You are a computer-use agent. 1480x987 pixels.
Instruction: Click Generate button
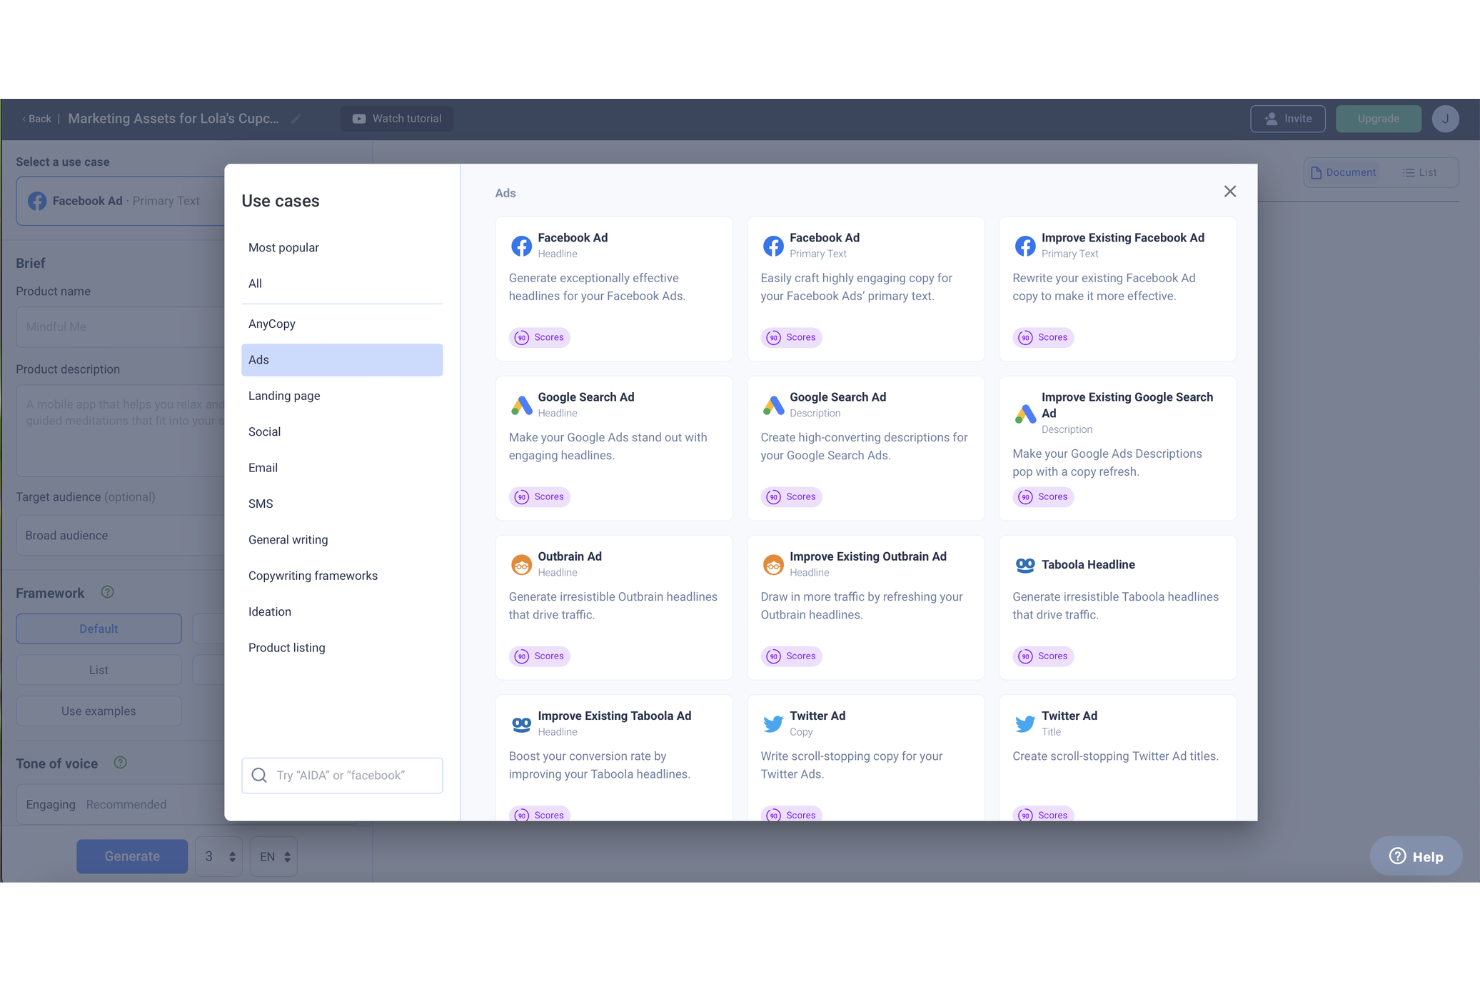coord(132,857)
